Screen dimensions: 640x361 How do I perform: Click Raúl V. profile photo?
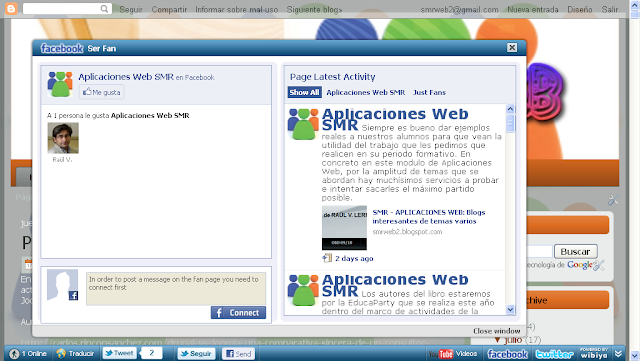63,138
